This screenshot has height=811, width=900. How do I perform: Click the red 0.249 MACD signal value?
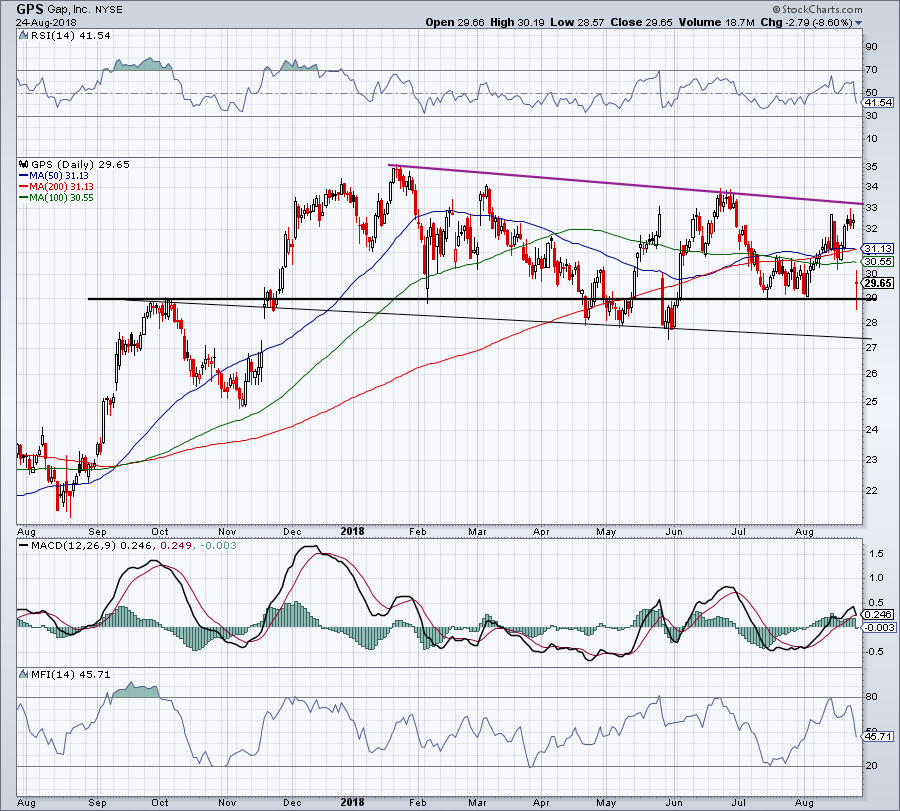176,545
